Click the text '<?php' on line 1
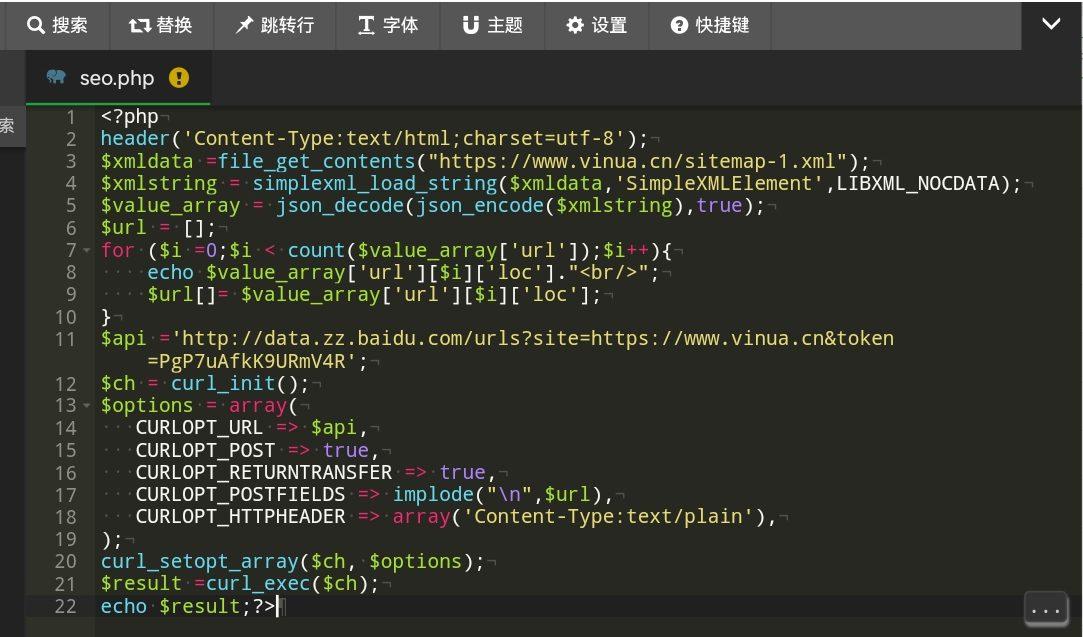1083x637 pixels. coord(130,117)
